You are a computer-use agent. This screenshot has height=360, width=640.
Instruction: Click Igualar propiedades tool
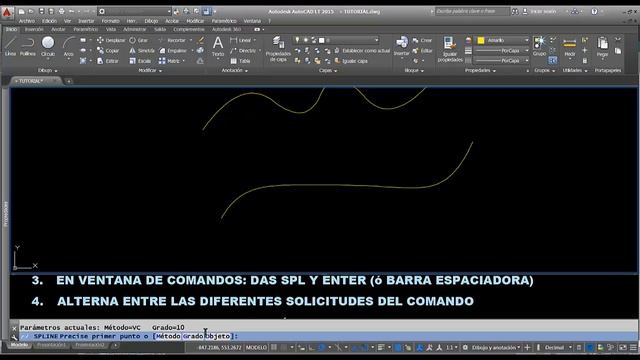point(450,49)
